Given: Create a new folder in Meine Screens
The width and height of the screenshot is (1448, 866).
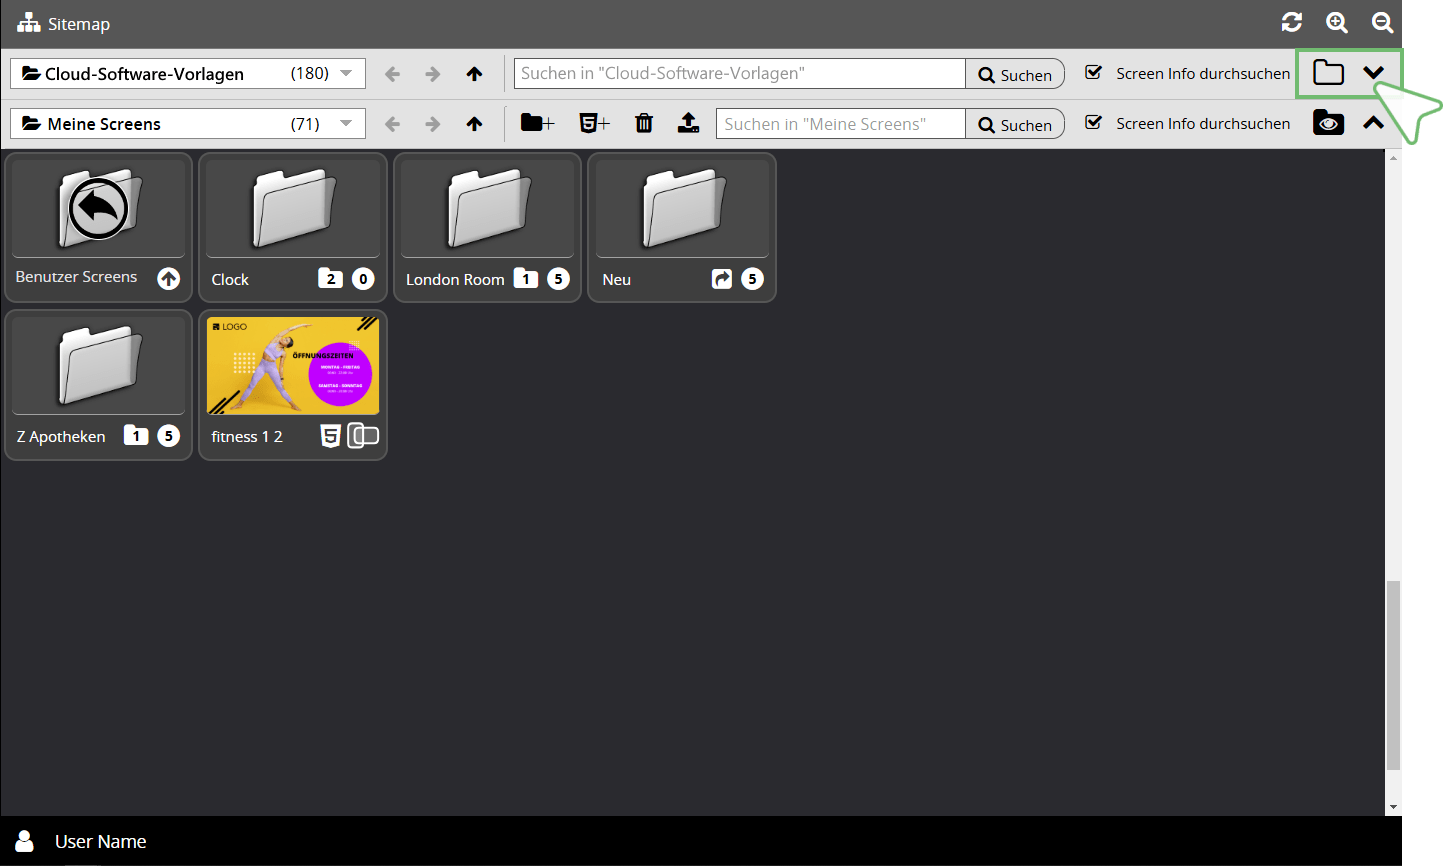Looking at the screenshot, I should (537, 123).
